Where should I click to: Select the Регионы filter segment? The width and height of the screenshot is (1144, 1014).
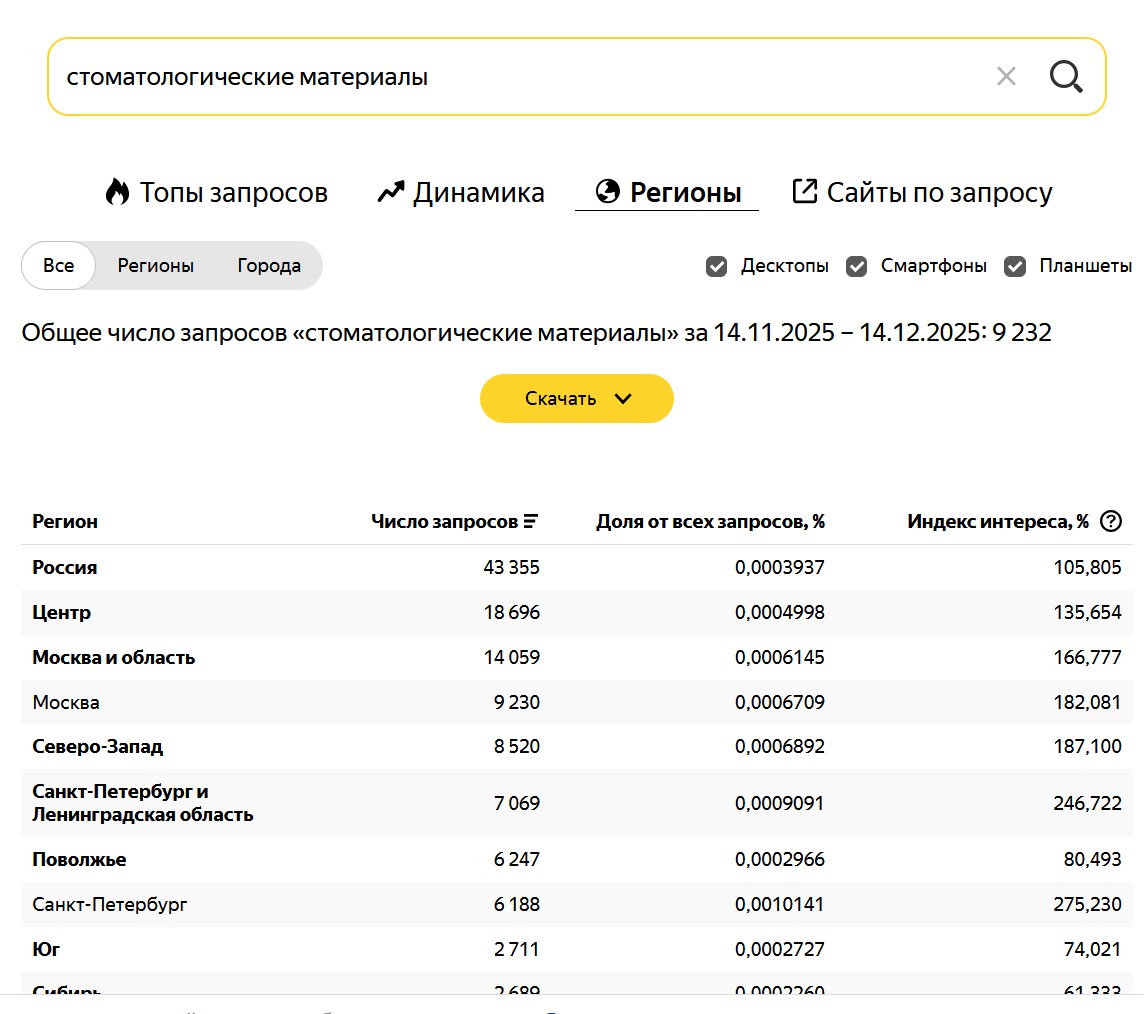[156, 266]
